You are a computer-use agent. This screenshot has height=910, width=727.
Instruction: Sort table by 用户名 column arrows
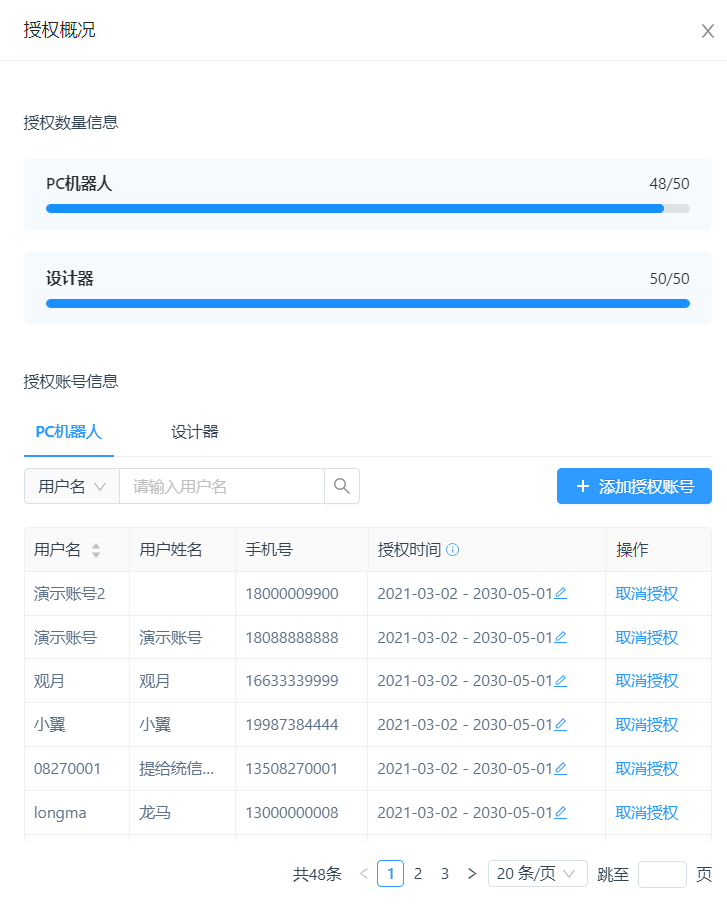96,550
